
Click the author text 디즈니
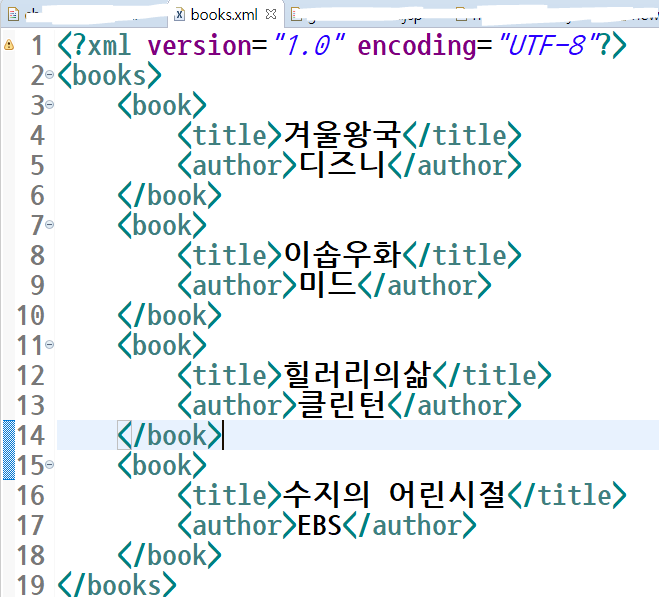pyautogui.click(x=342, y=165)
